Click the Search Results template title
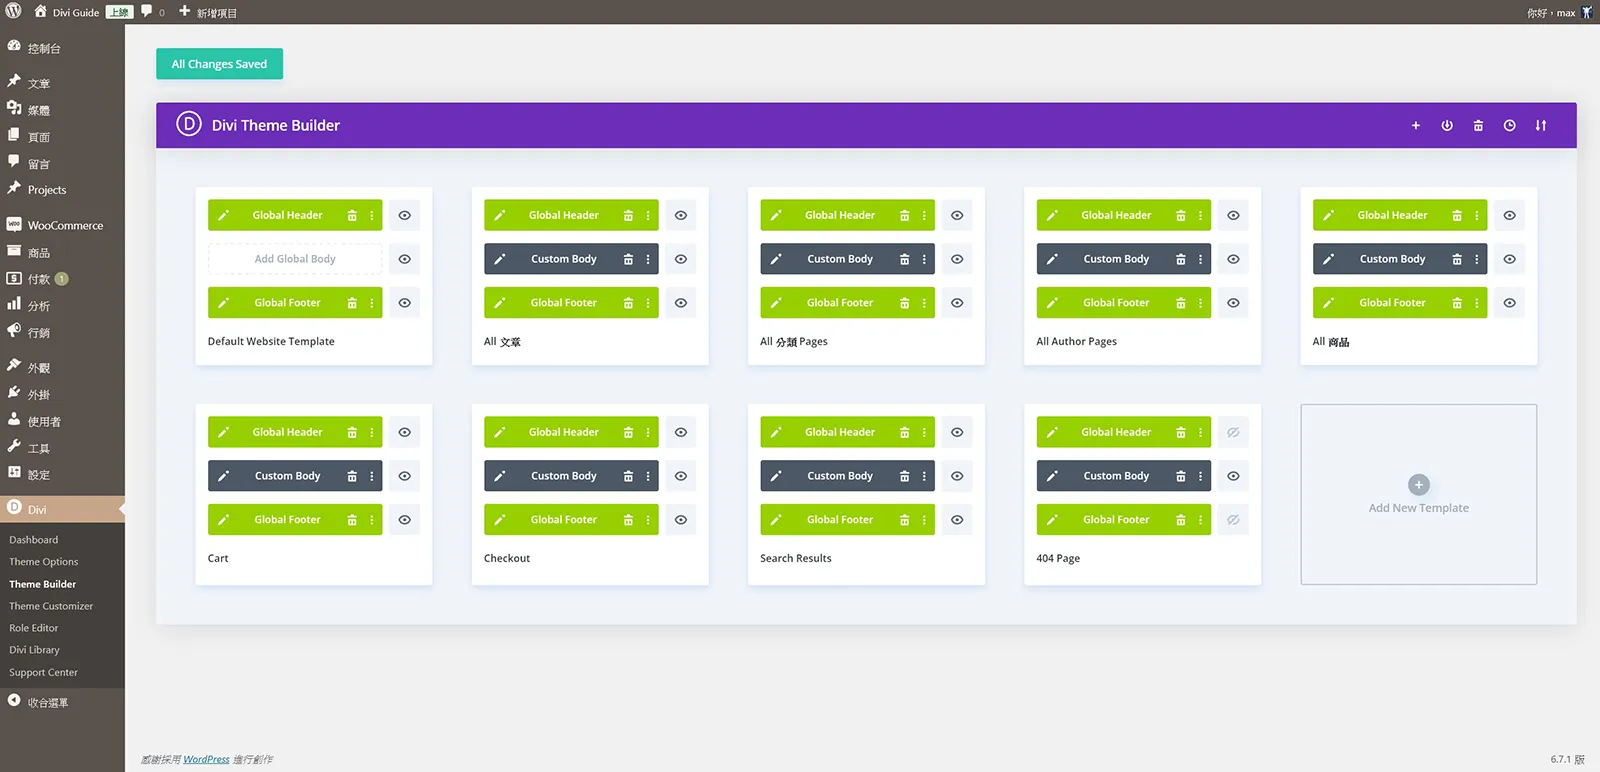The height and width of the screenshot is (772, 1600). click(796, 558)
